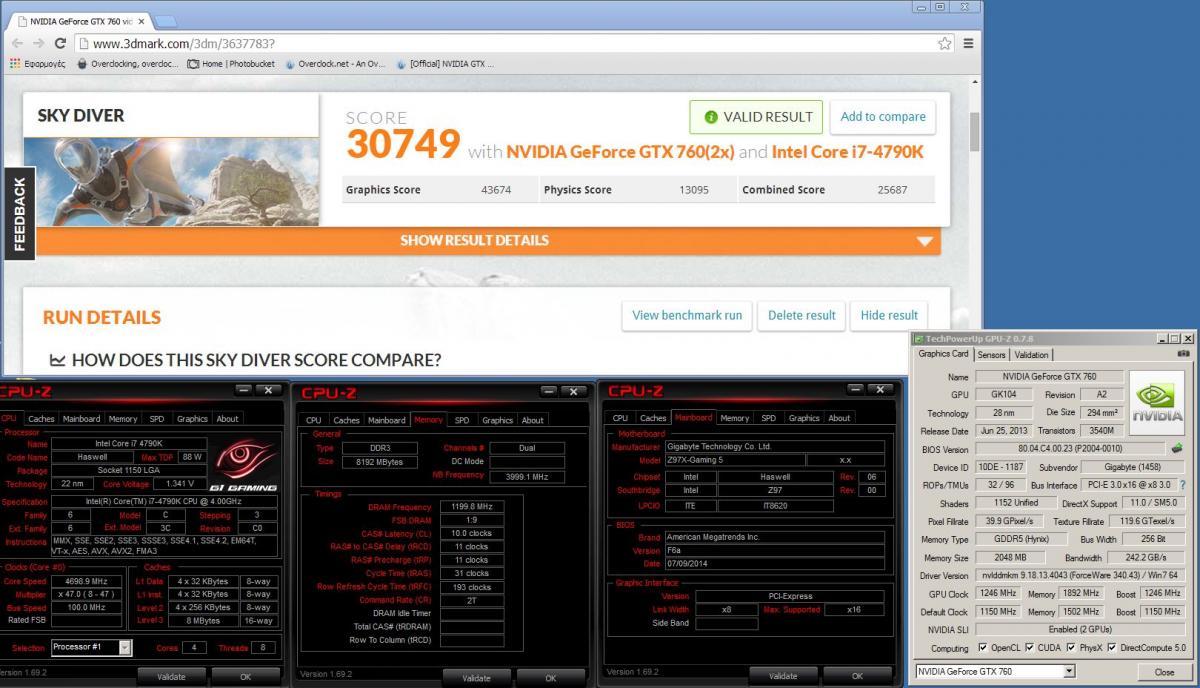This screenshot has width=1200, height=688.
Task: Open the [Official] NVIDIA GTX bookmark
Action: pos(445,64)
